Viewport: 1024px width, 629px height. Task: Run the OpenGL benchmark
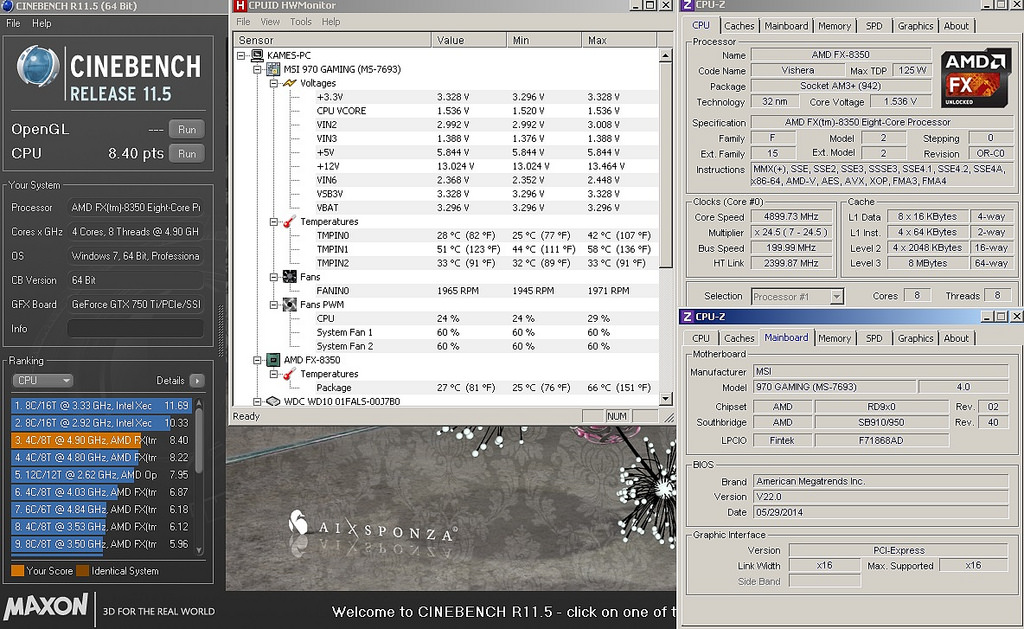(x=187, y=129)
